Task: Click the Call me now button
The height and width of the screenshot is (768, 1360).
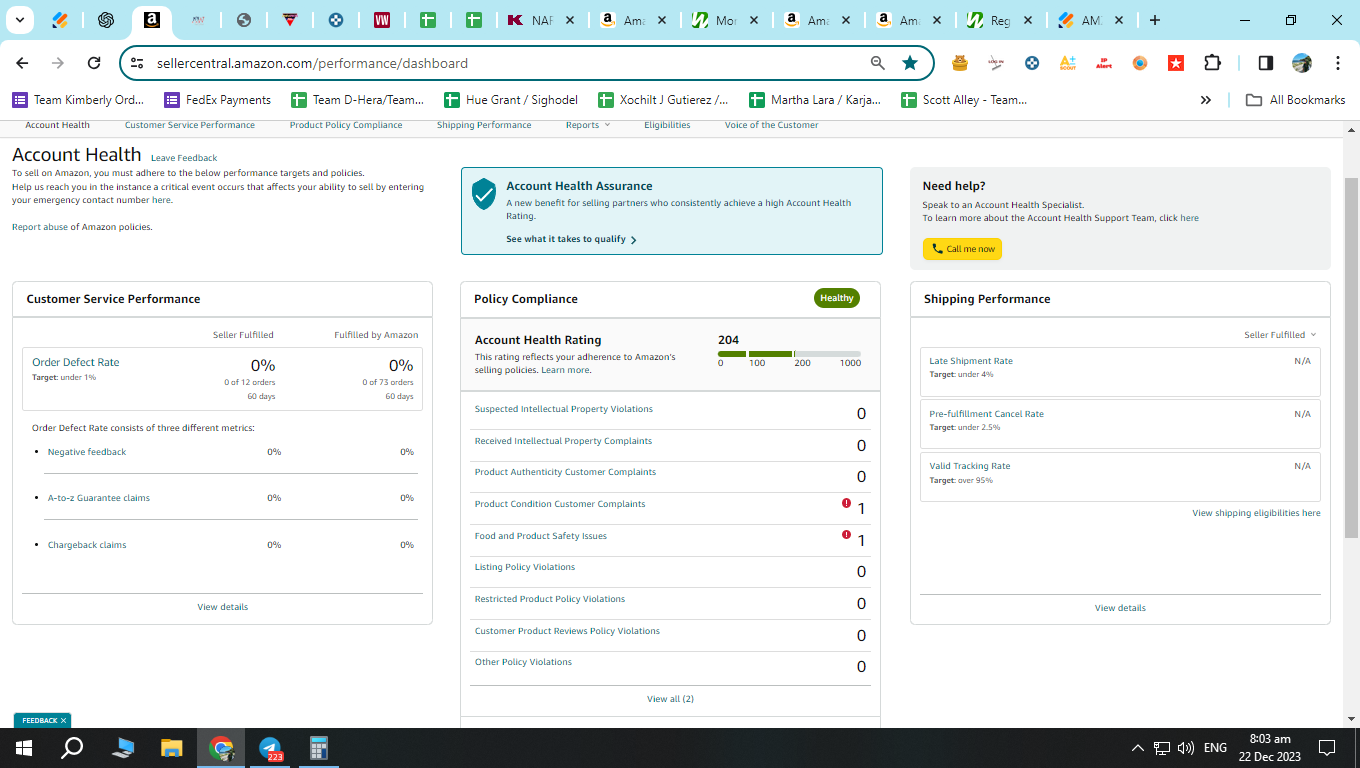Action: tap(962, 249)
